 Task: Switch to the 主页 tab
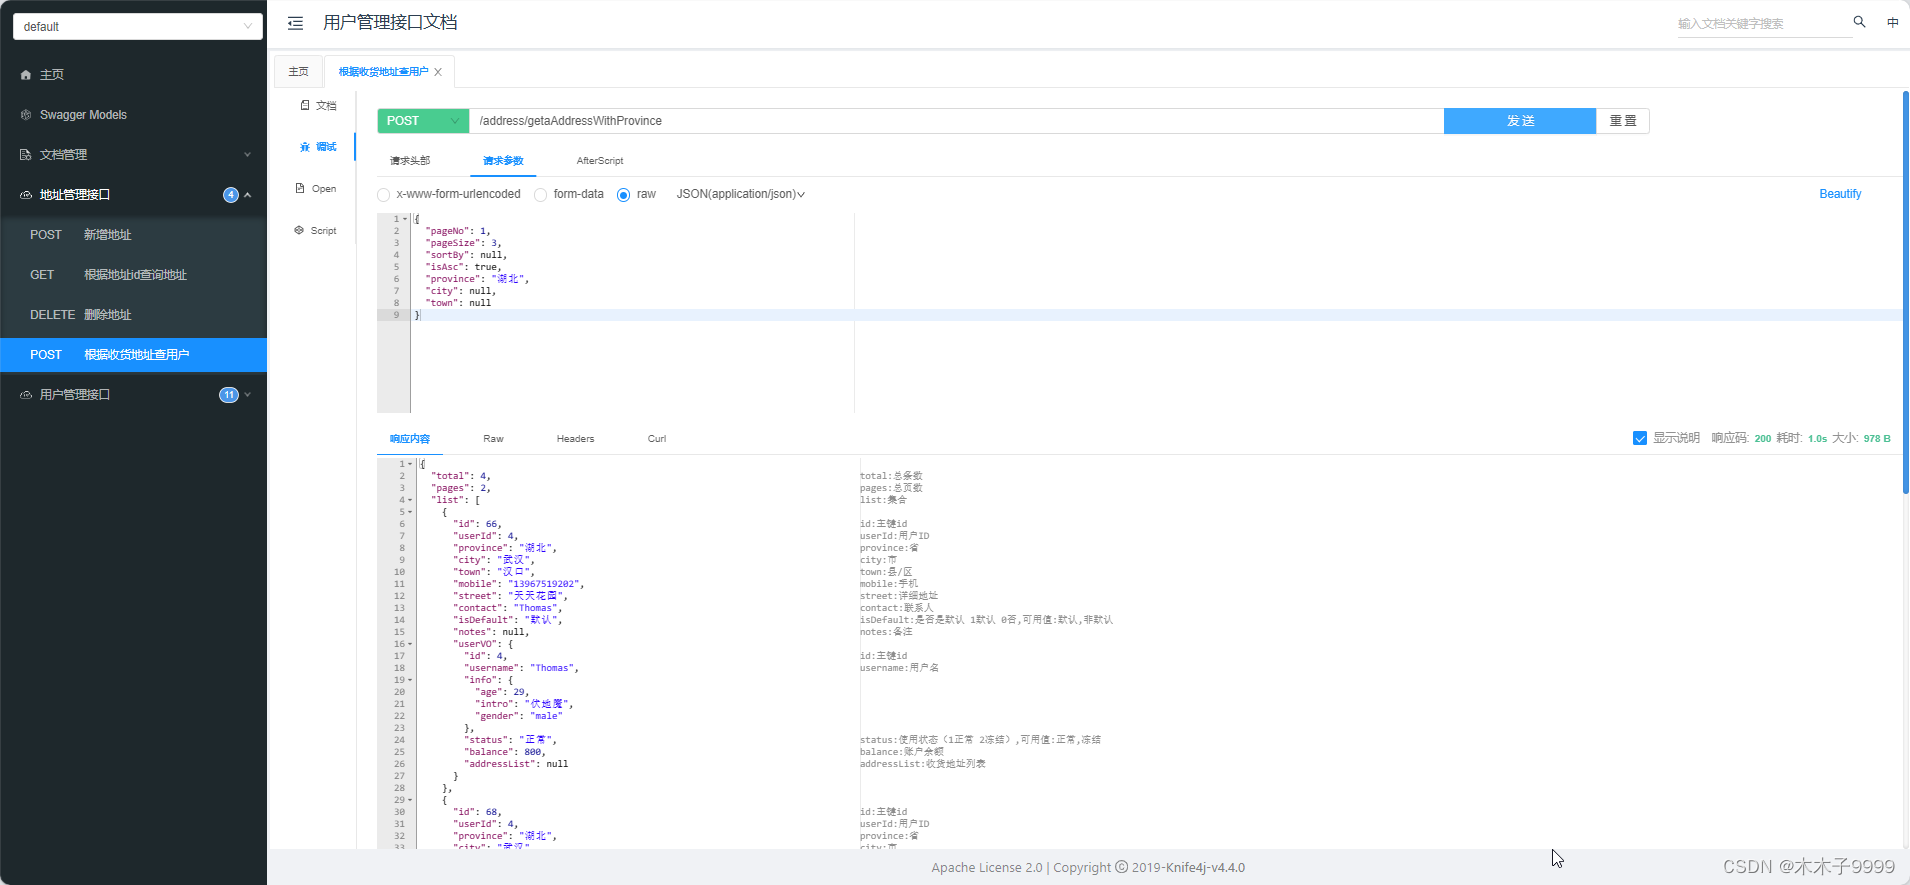pos(299,72)
